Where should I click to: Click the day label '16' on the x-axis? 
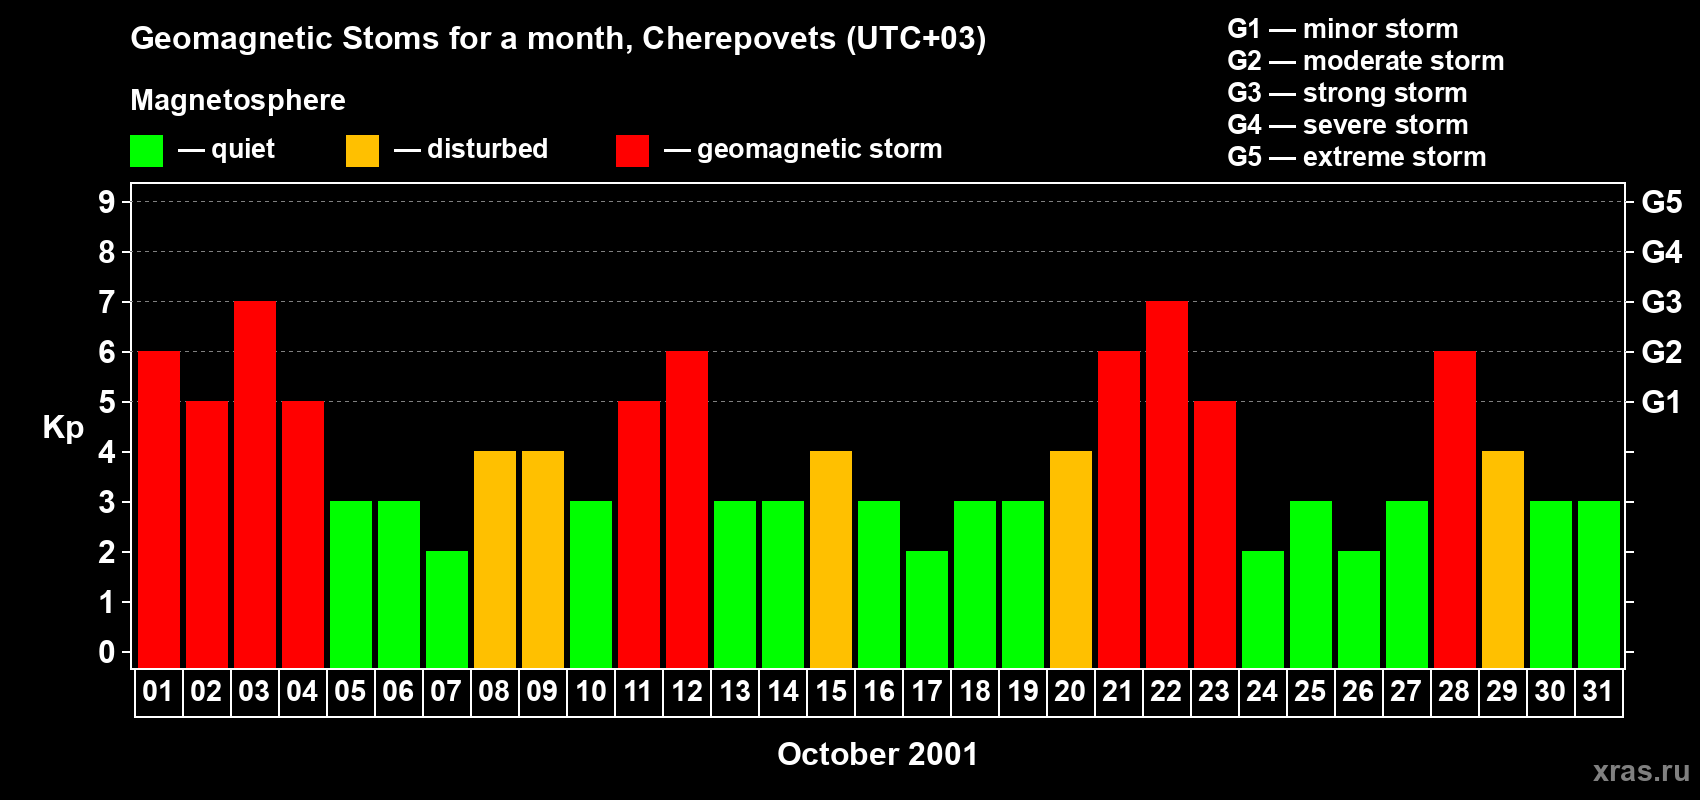(x=878, y=692)
